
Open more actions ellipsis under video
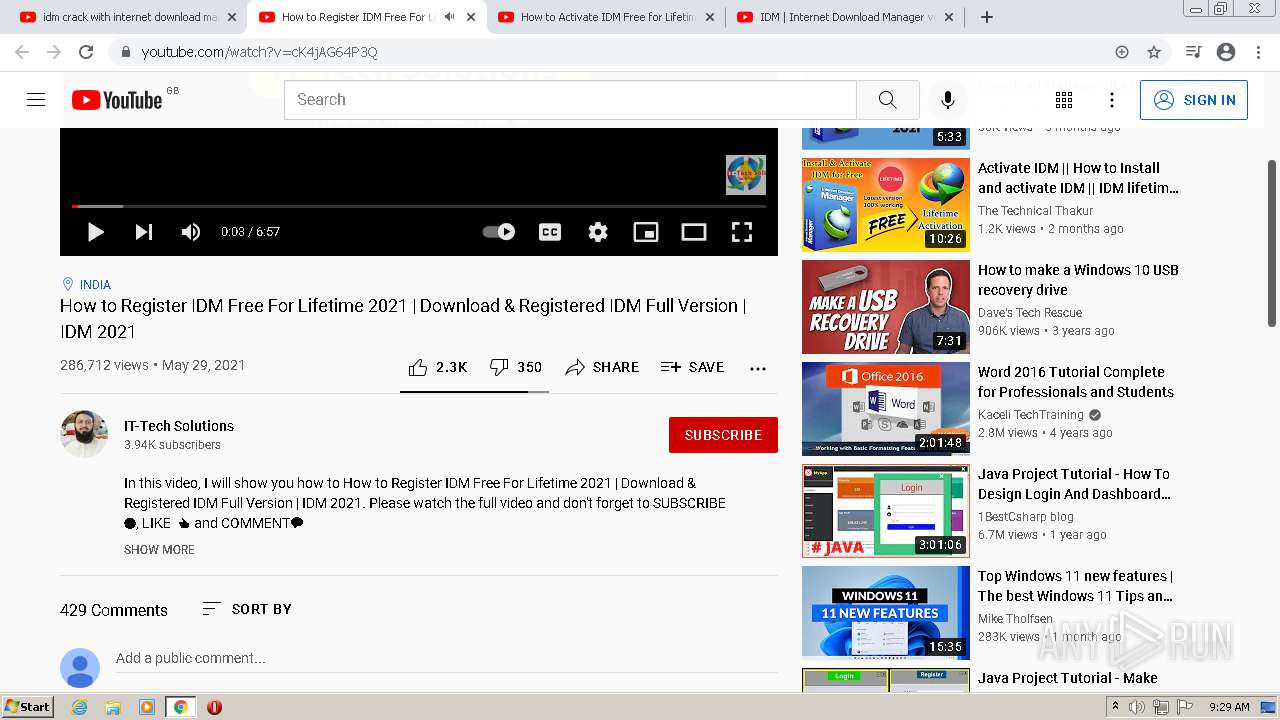pos(758,368)
